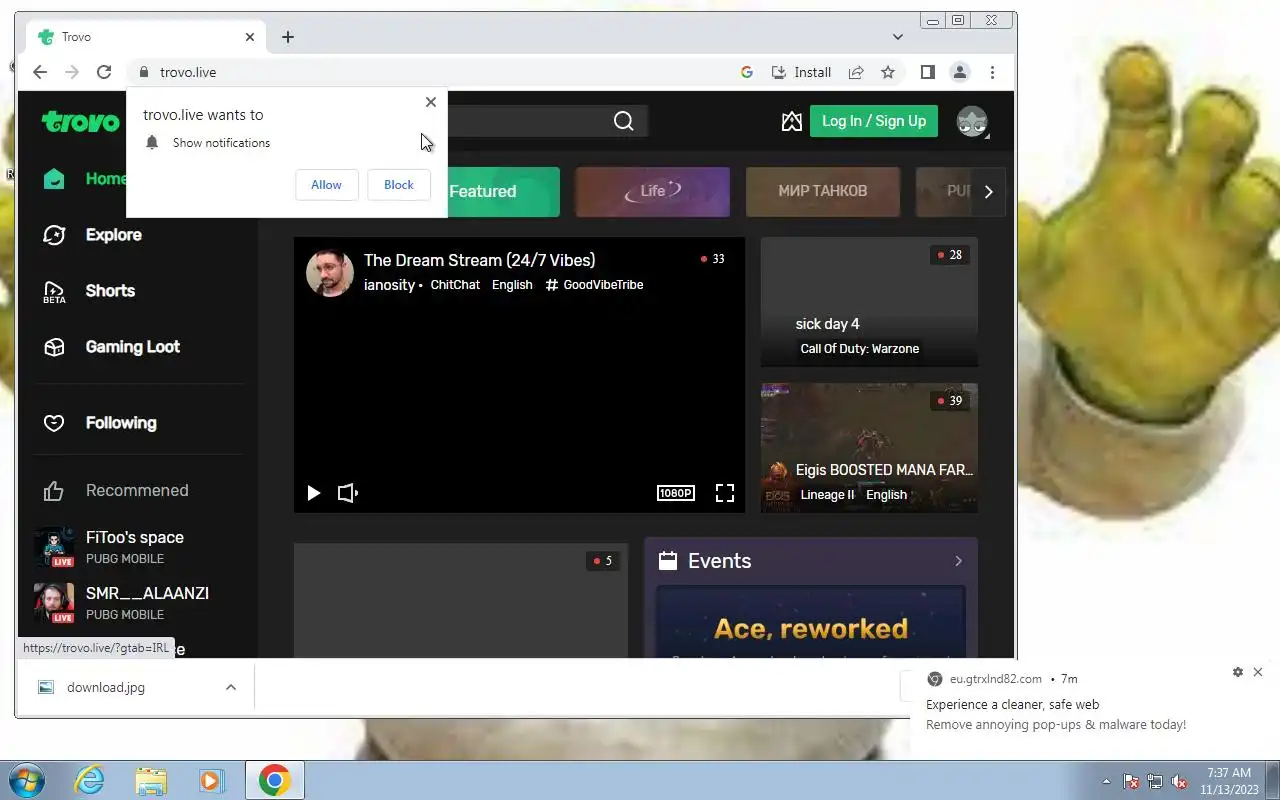The width and height of the screenshot is (1280, 800).
Task: Change the 1080P quality setting
Action: click(x=675, y=493)
